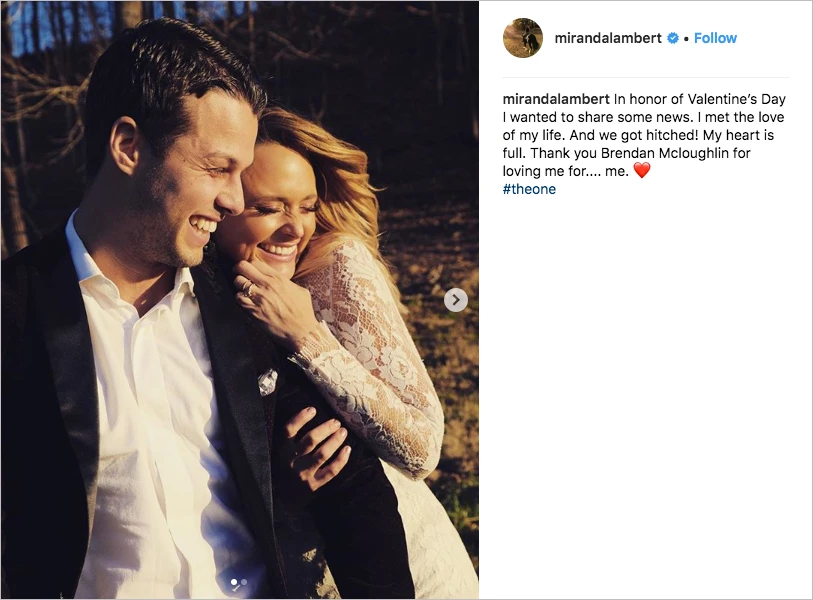This screenshot has width=813, height=600.
Task: Tap the verification seal beside the header username
Action: point(674,37)
